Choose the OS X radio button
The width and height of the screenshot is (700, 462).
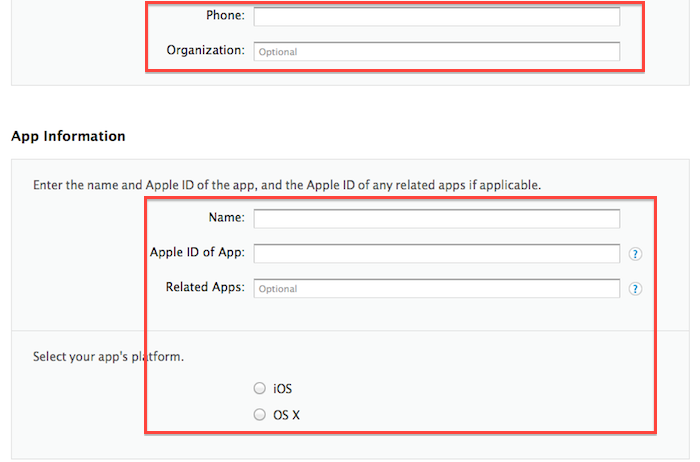click(259, 415)
